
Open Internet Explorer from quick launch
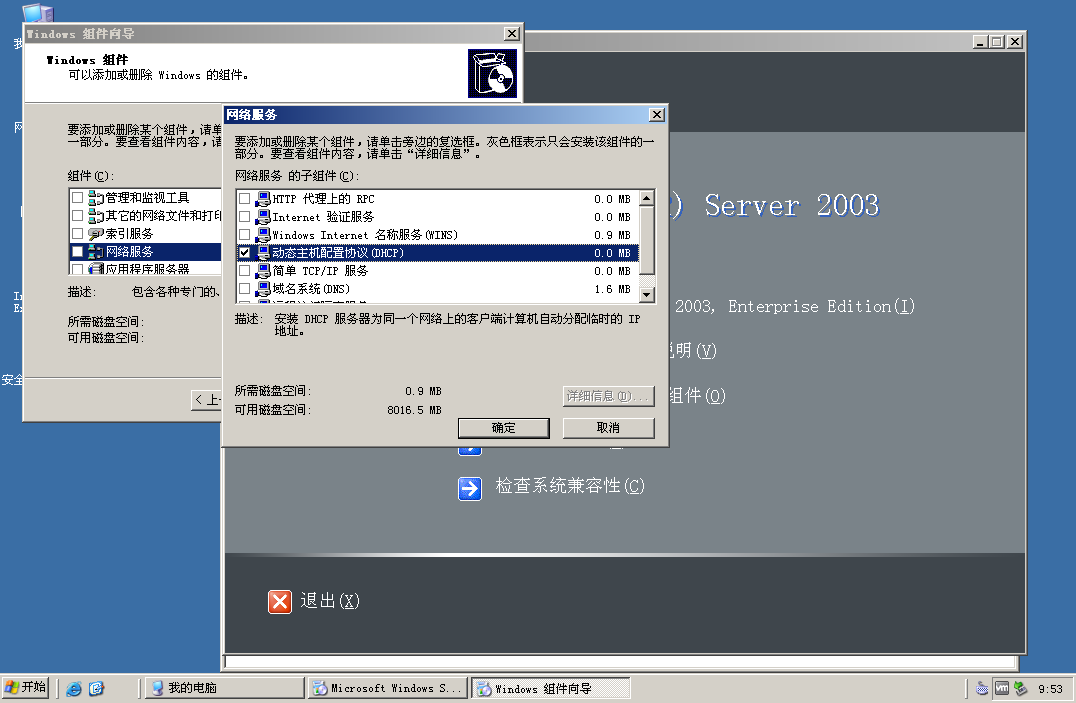(x=74, y=689)
